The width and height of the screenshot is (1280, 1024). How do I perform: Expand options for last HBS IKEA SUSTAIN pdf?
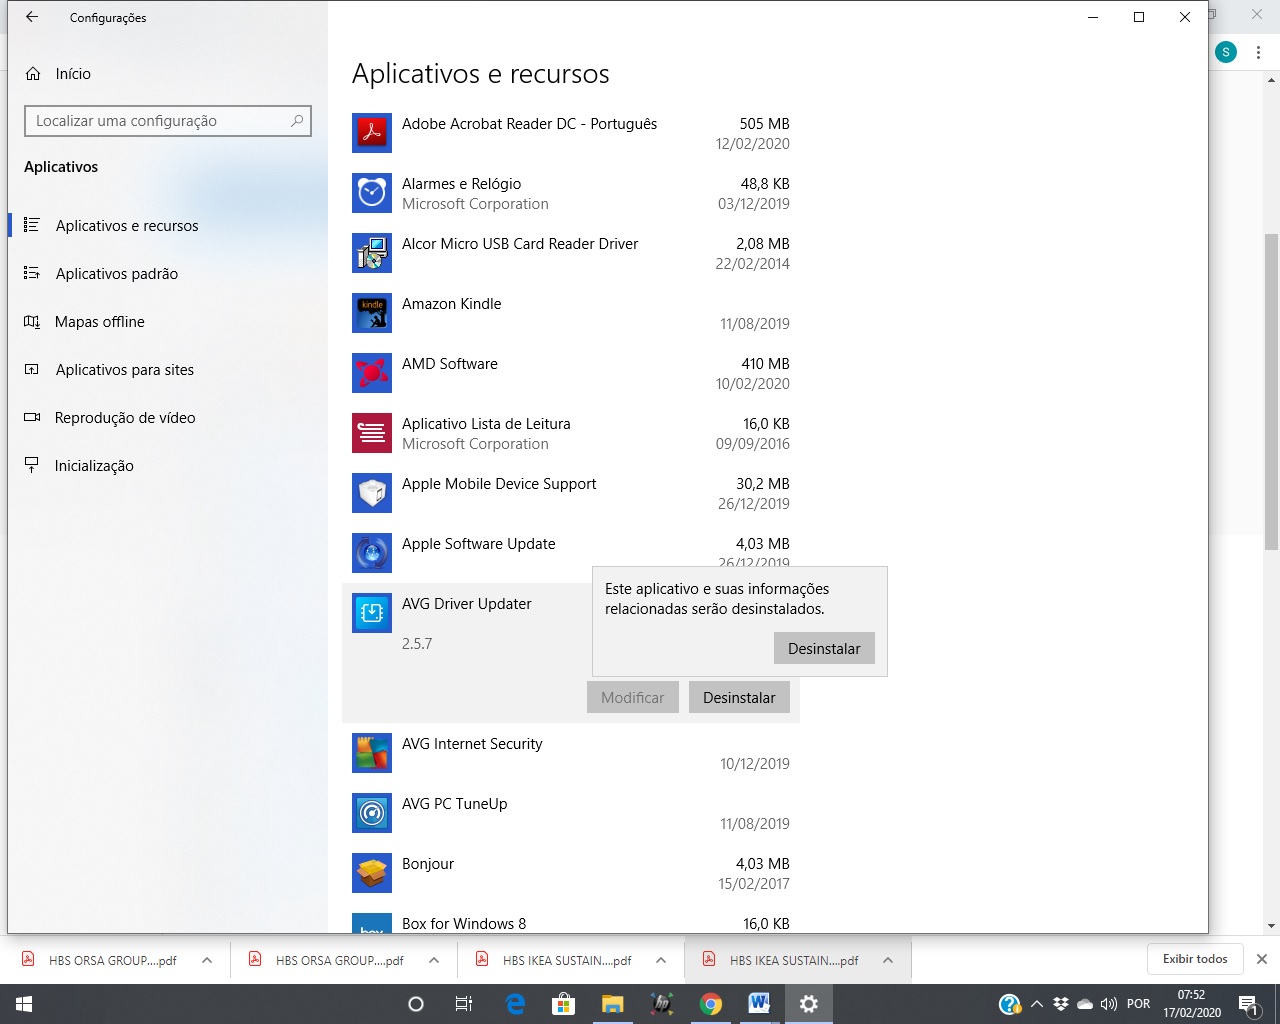888,960
